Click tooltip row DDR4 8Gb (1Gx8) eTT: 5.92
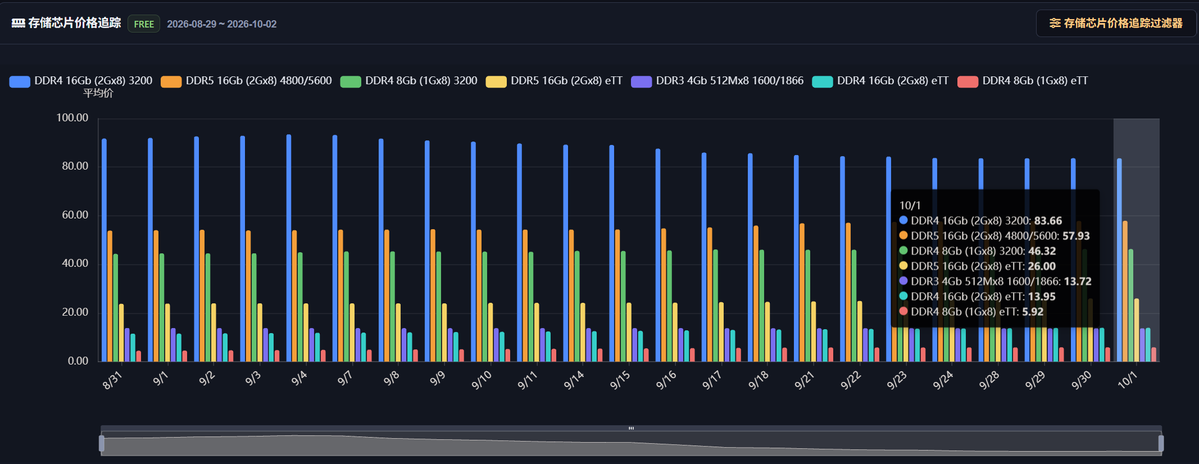Image resolution: width=1199 pixels, height=464 pixels. (972, 311)
